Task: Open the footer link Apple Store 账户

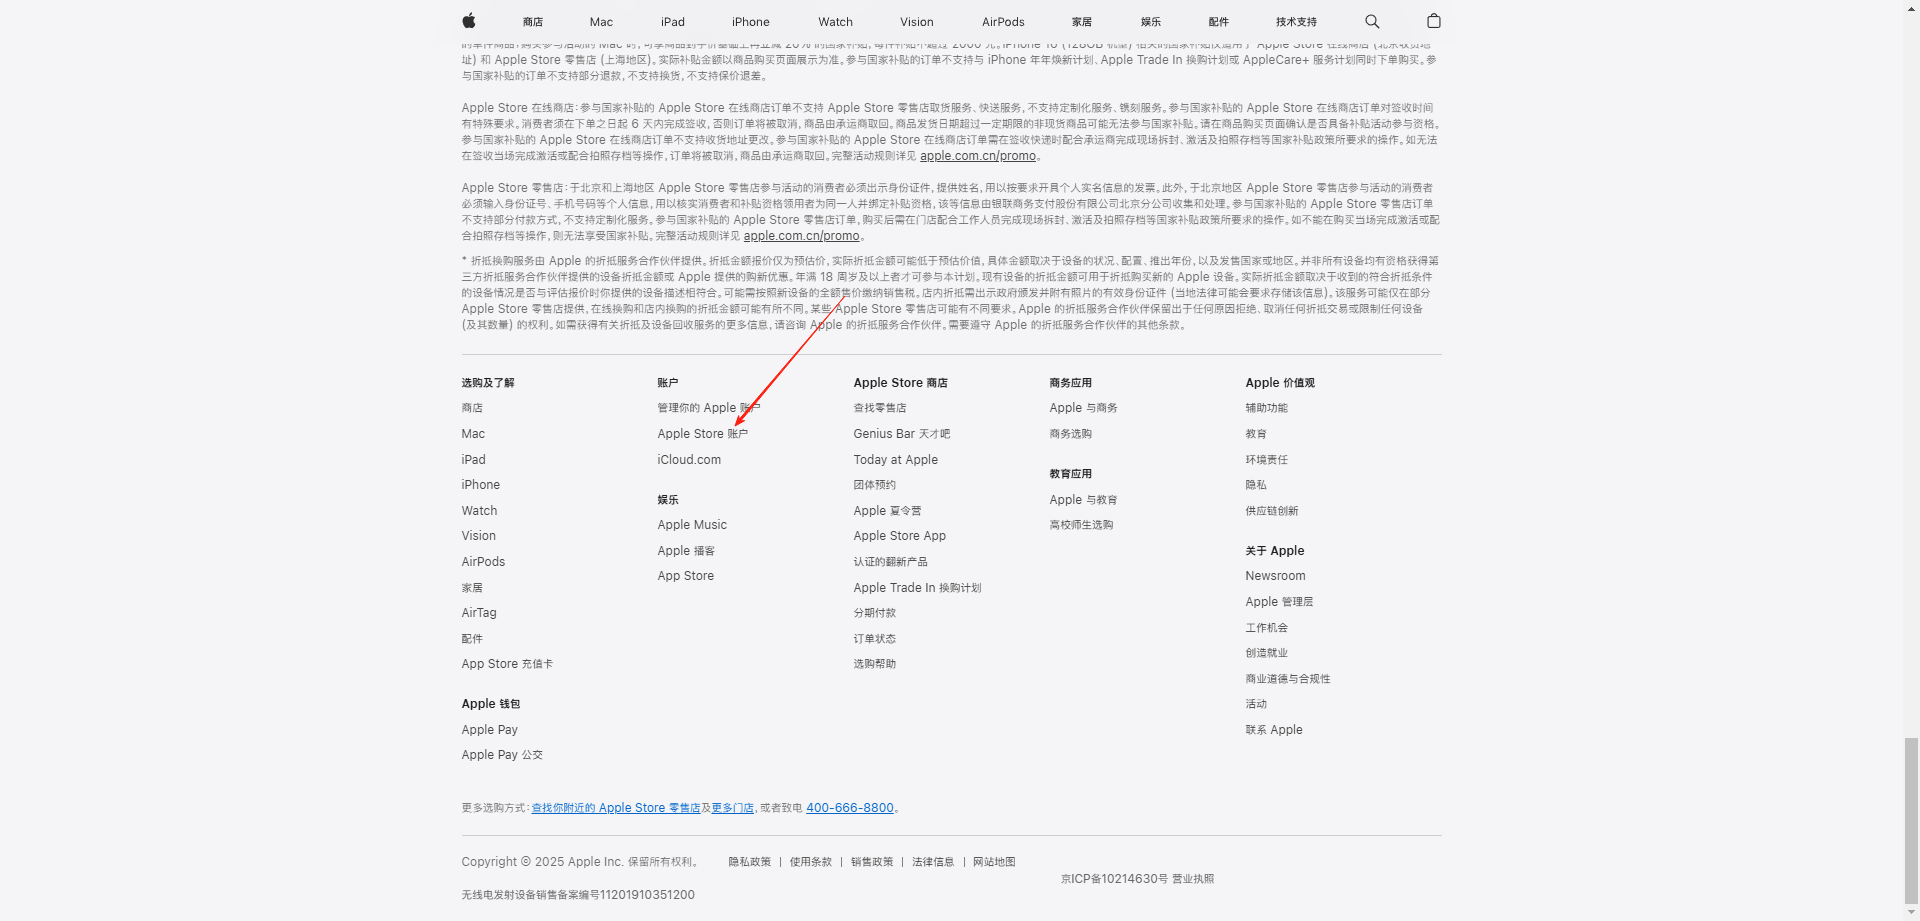Action: pos(702,434)
